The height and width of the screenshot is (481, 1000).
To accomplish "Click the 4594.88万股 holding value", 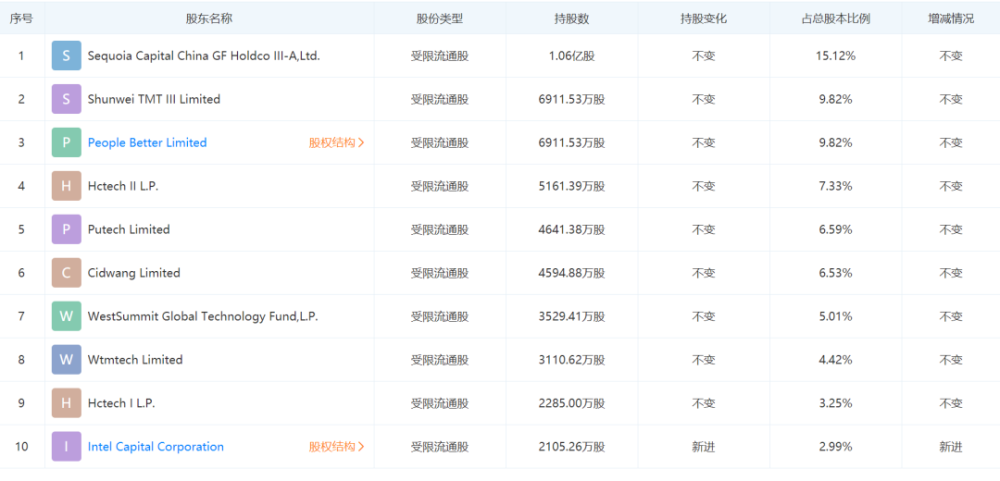I will tap(571, 273).
